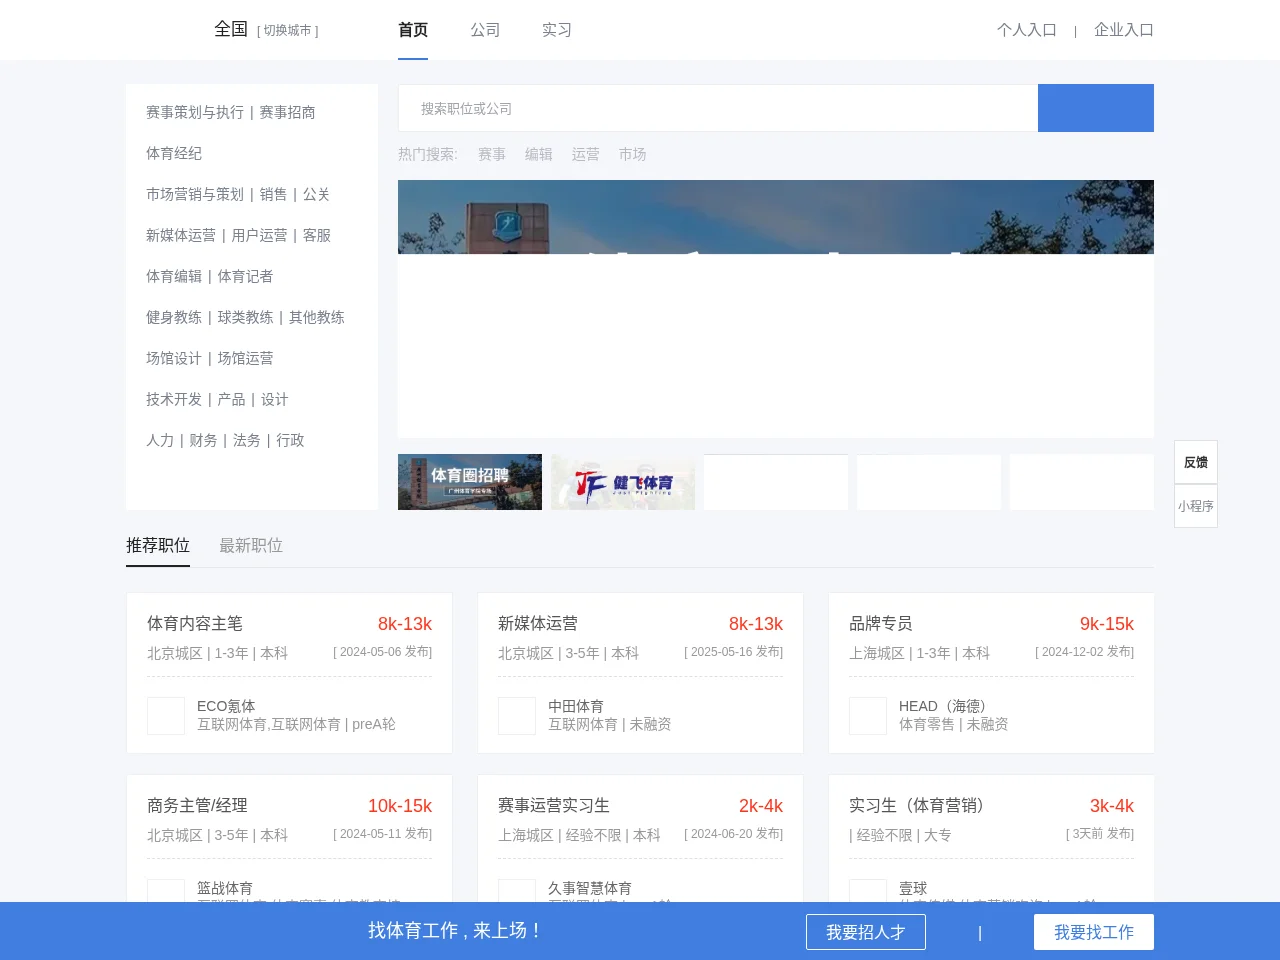Click the search job or company field
The image size is (1280, 960).
coord(718,108)
